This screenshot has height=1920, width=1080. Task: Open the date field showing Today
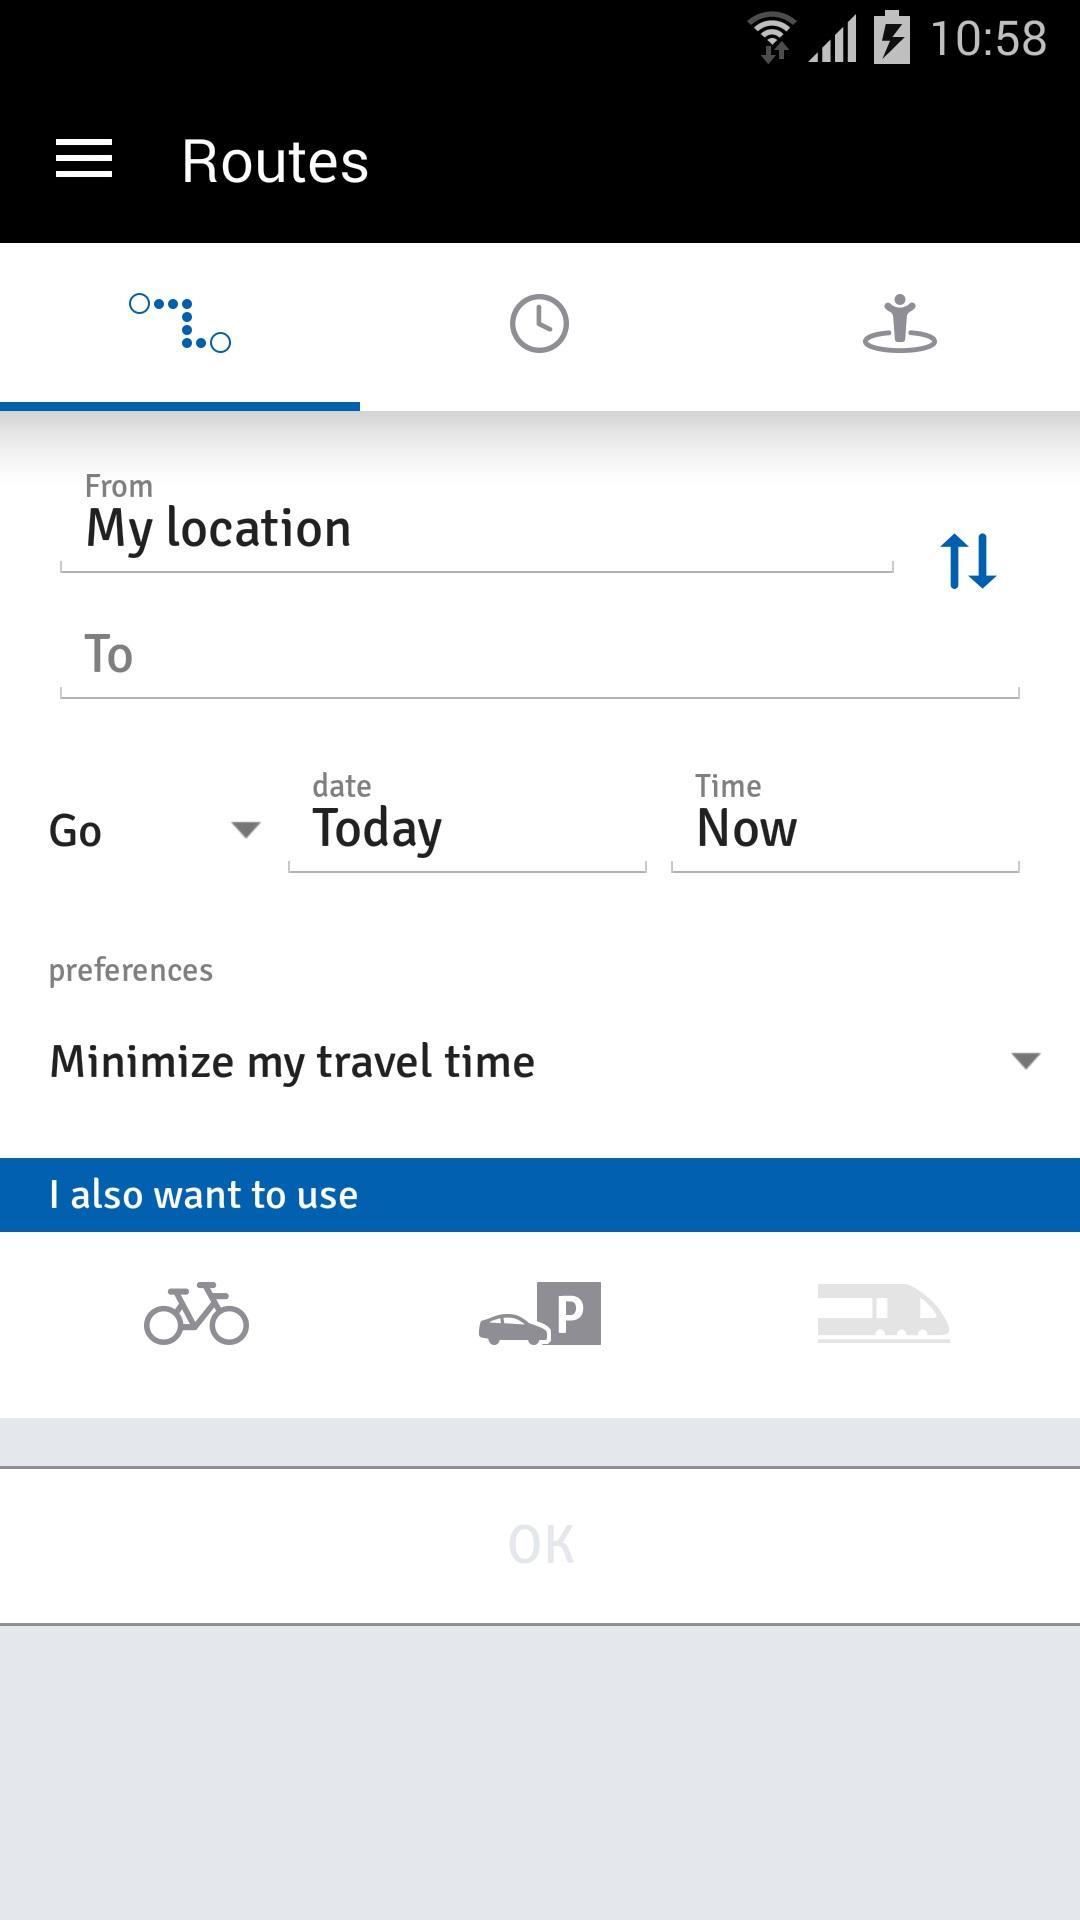467,828
